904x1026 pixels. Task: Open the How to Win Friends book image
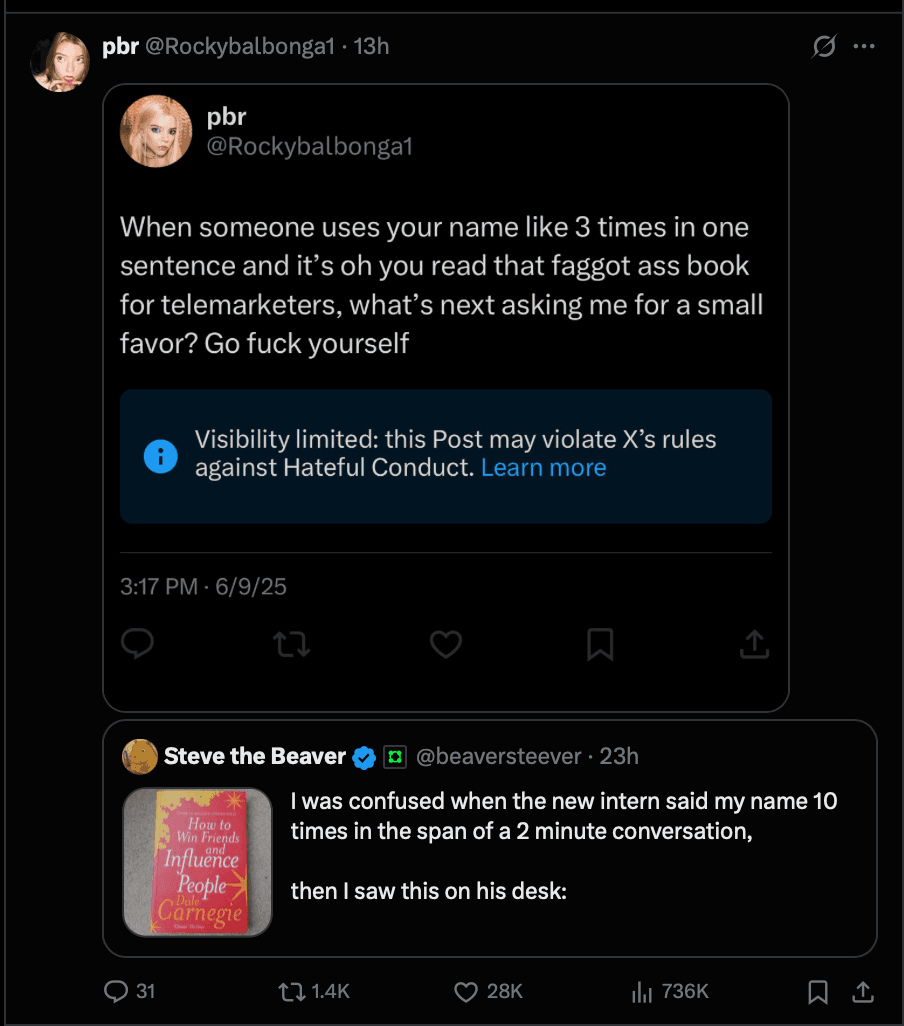coord(198,862)
